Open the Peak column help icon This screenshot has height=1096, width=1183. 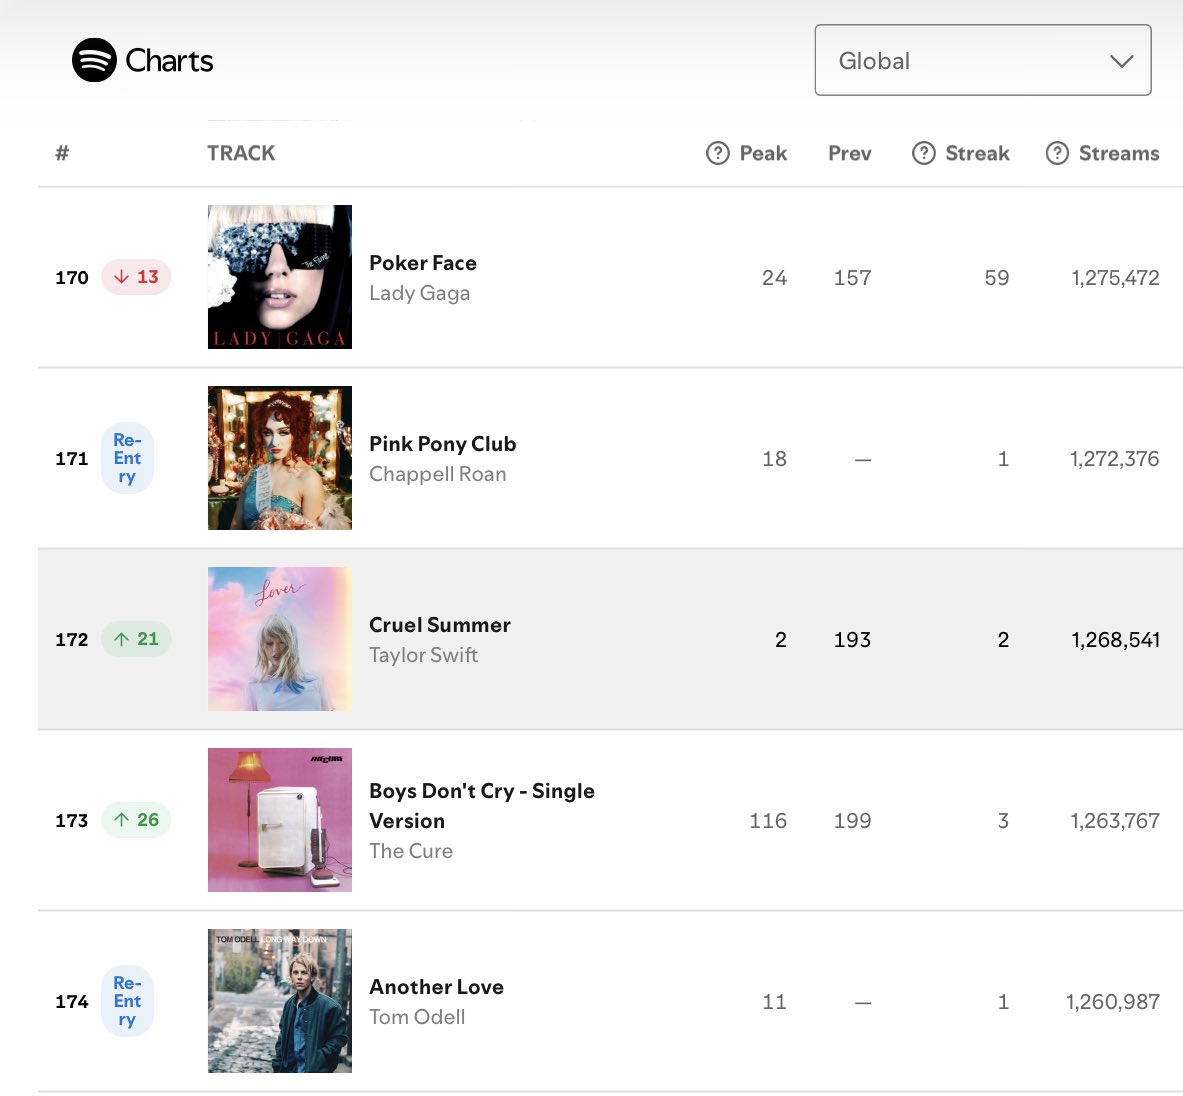(x=717, y=153)
